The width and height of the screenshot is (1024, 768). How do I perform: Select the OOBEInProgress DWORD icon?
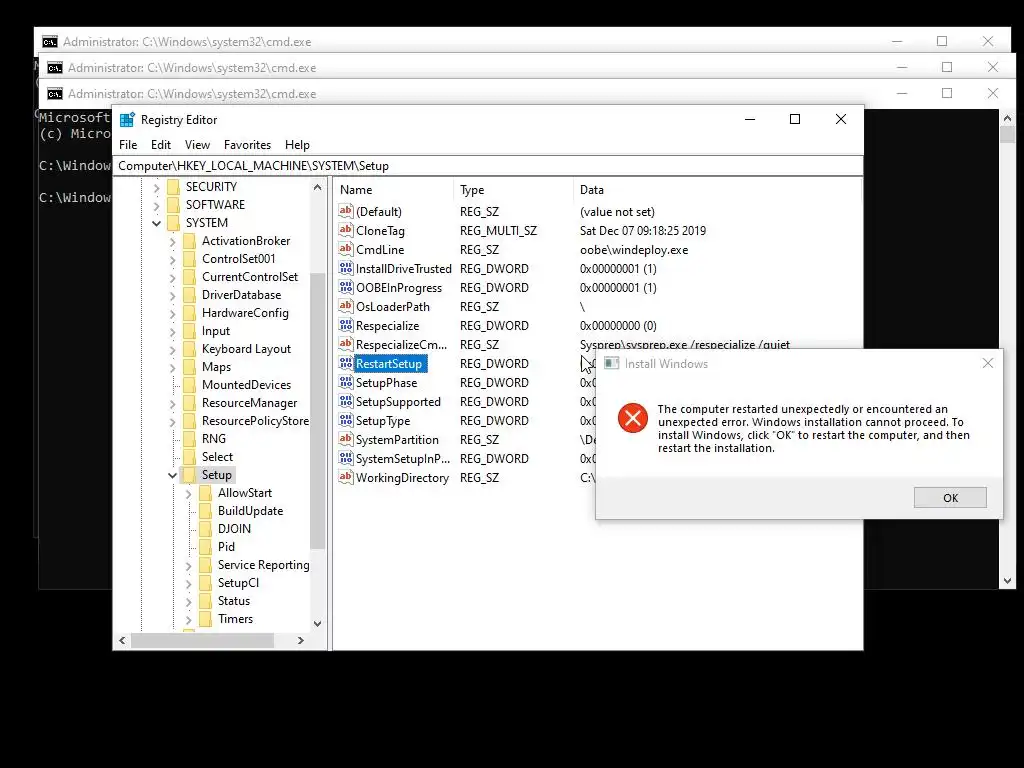[345, 287]
